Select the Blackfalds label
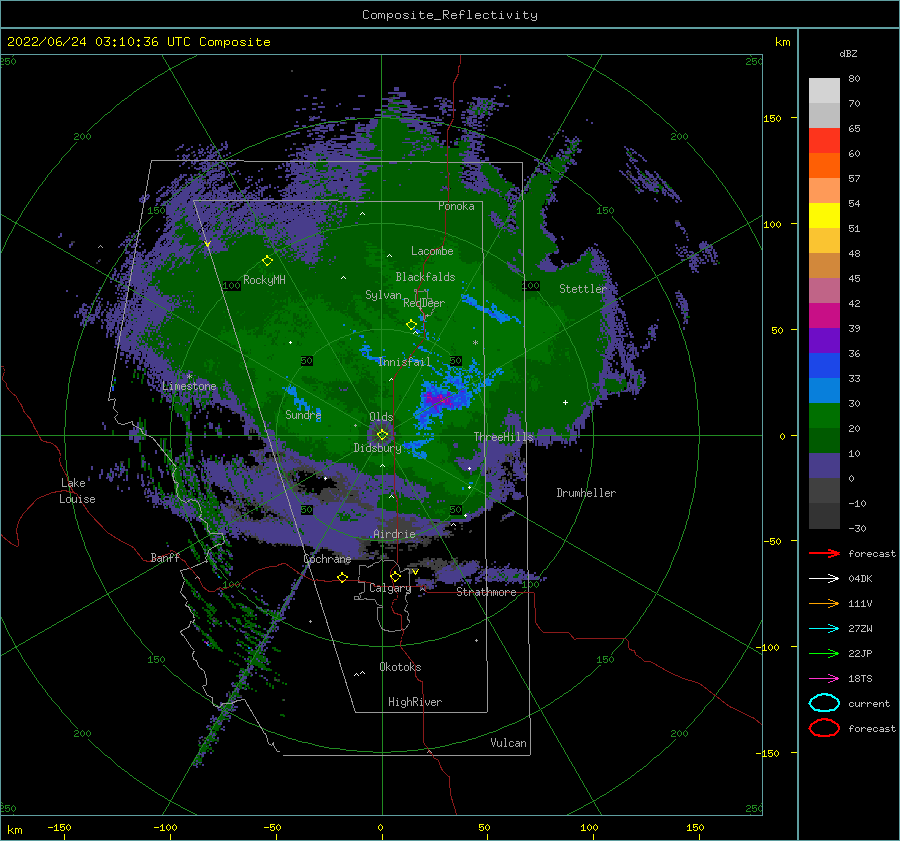Screen dimensions: 900x841 425,277
